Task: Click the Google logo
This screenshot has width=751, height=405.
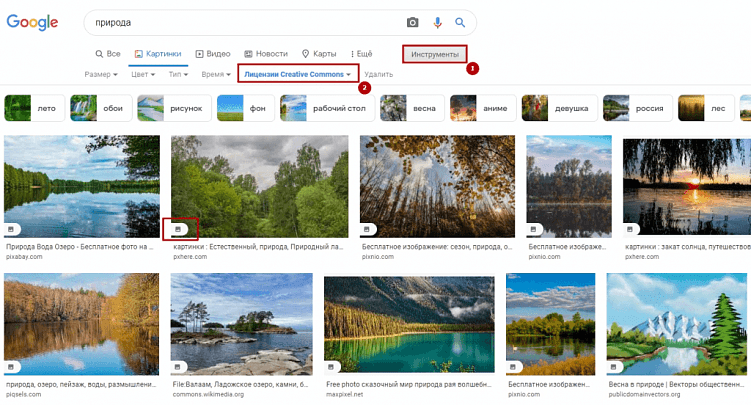Action: click(x=32, y=22)
